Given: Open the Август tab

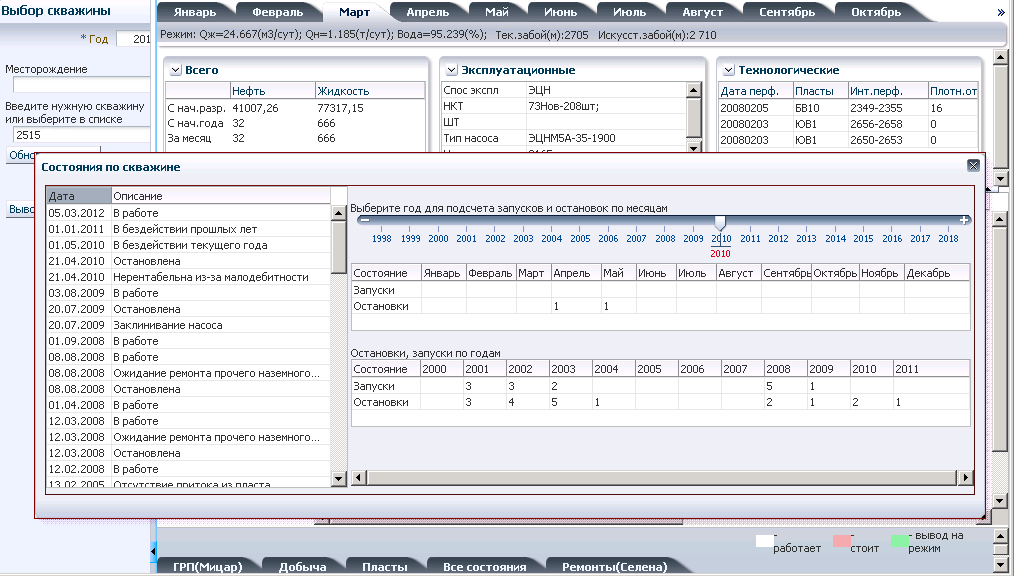Looking at the screenshot, I should (x=702, y=12).
